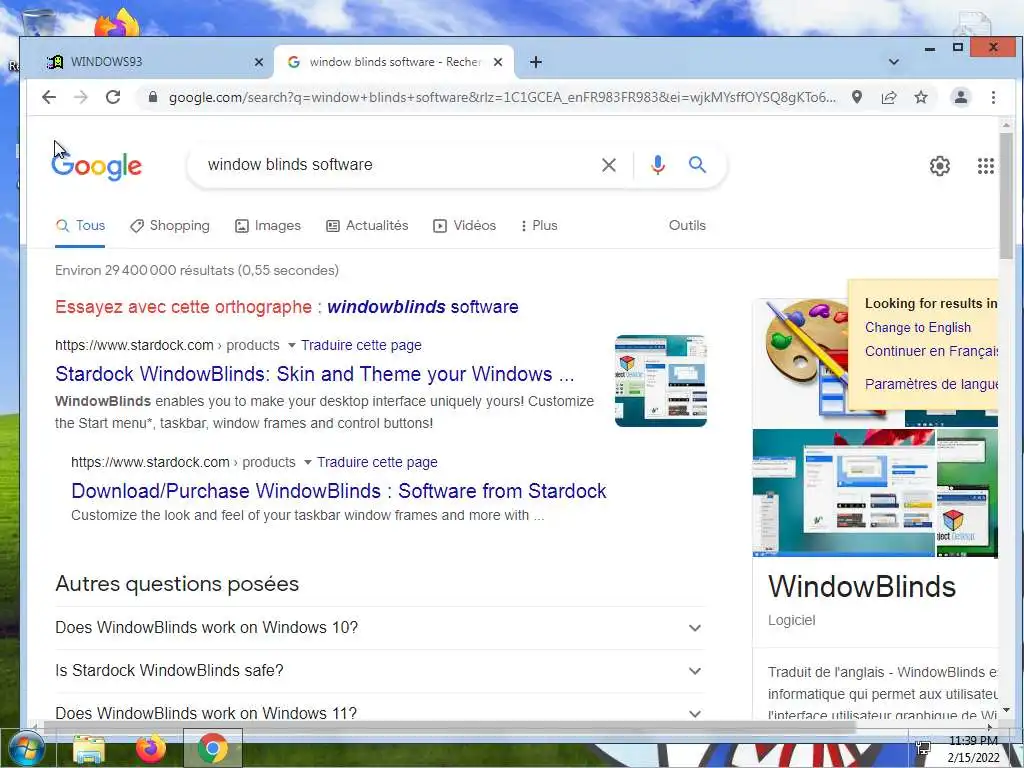Click the horizontal scrollbar at page bottom
Screen dimensions: 1024x768
point(449,727)
